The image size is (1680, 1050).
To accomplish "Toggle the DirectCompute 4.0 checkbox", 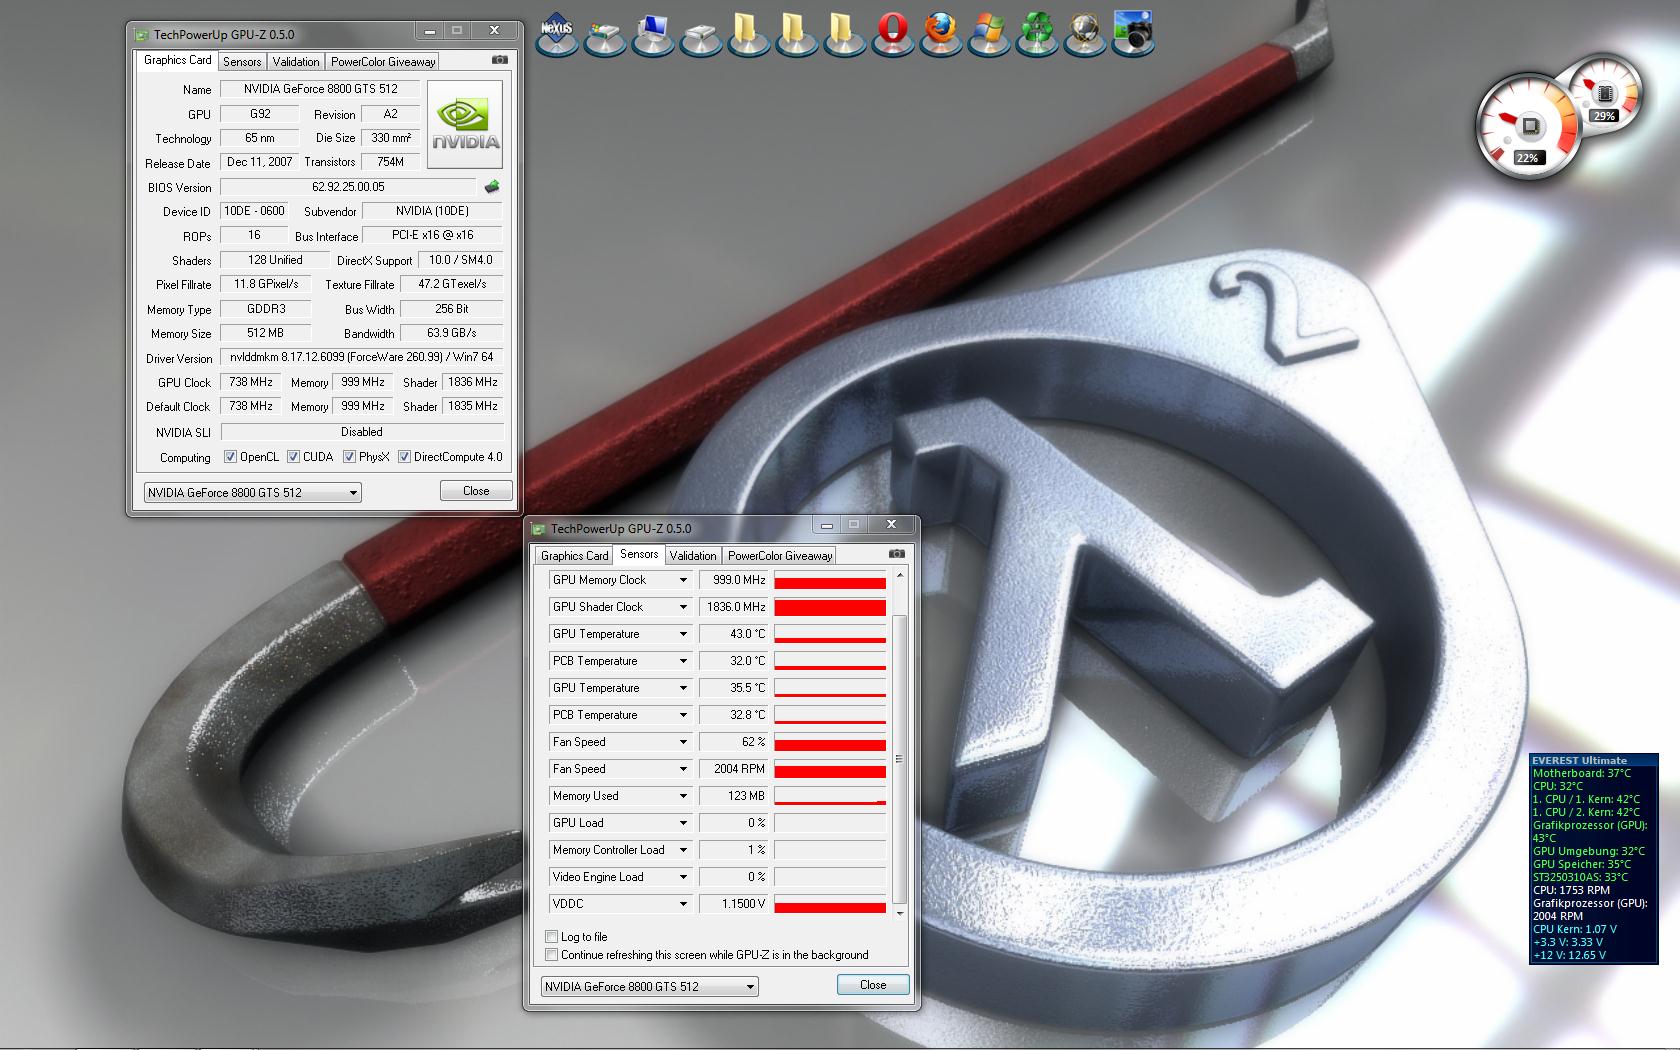I will tap(404, 457).
